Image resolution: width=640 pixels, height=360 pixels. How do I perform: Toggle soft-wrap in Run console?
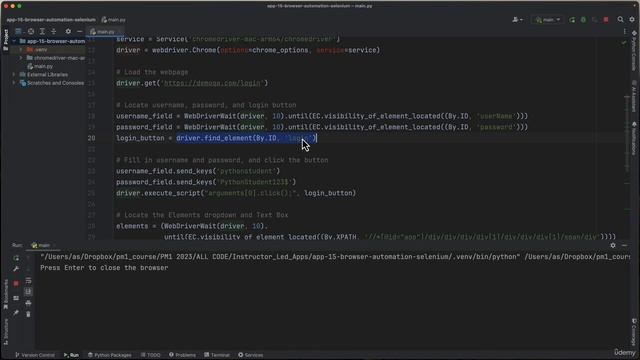click(28, 280)
